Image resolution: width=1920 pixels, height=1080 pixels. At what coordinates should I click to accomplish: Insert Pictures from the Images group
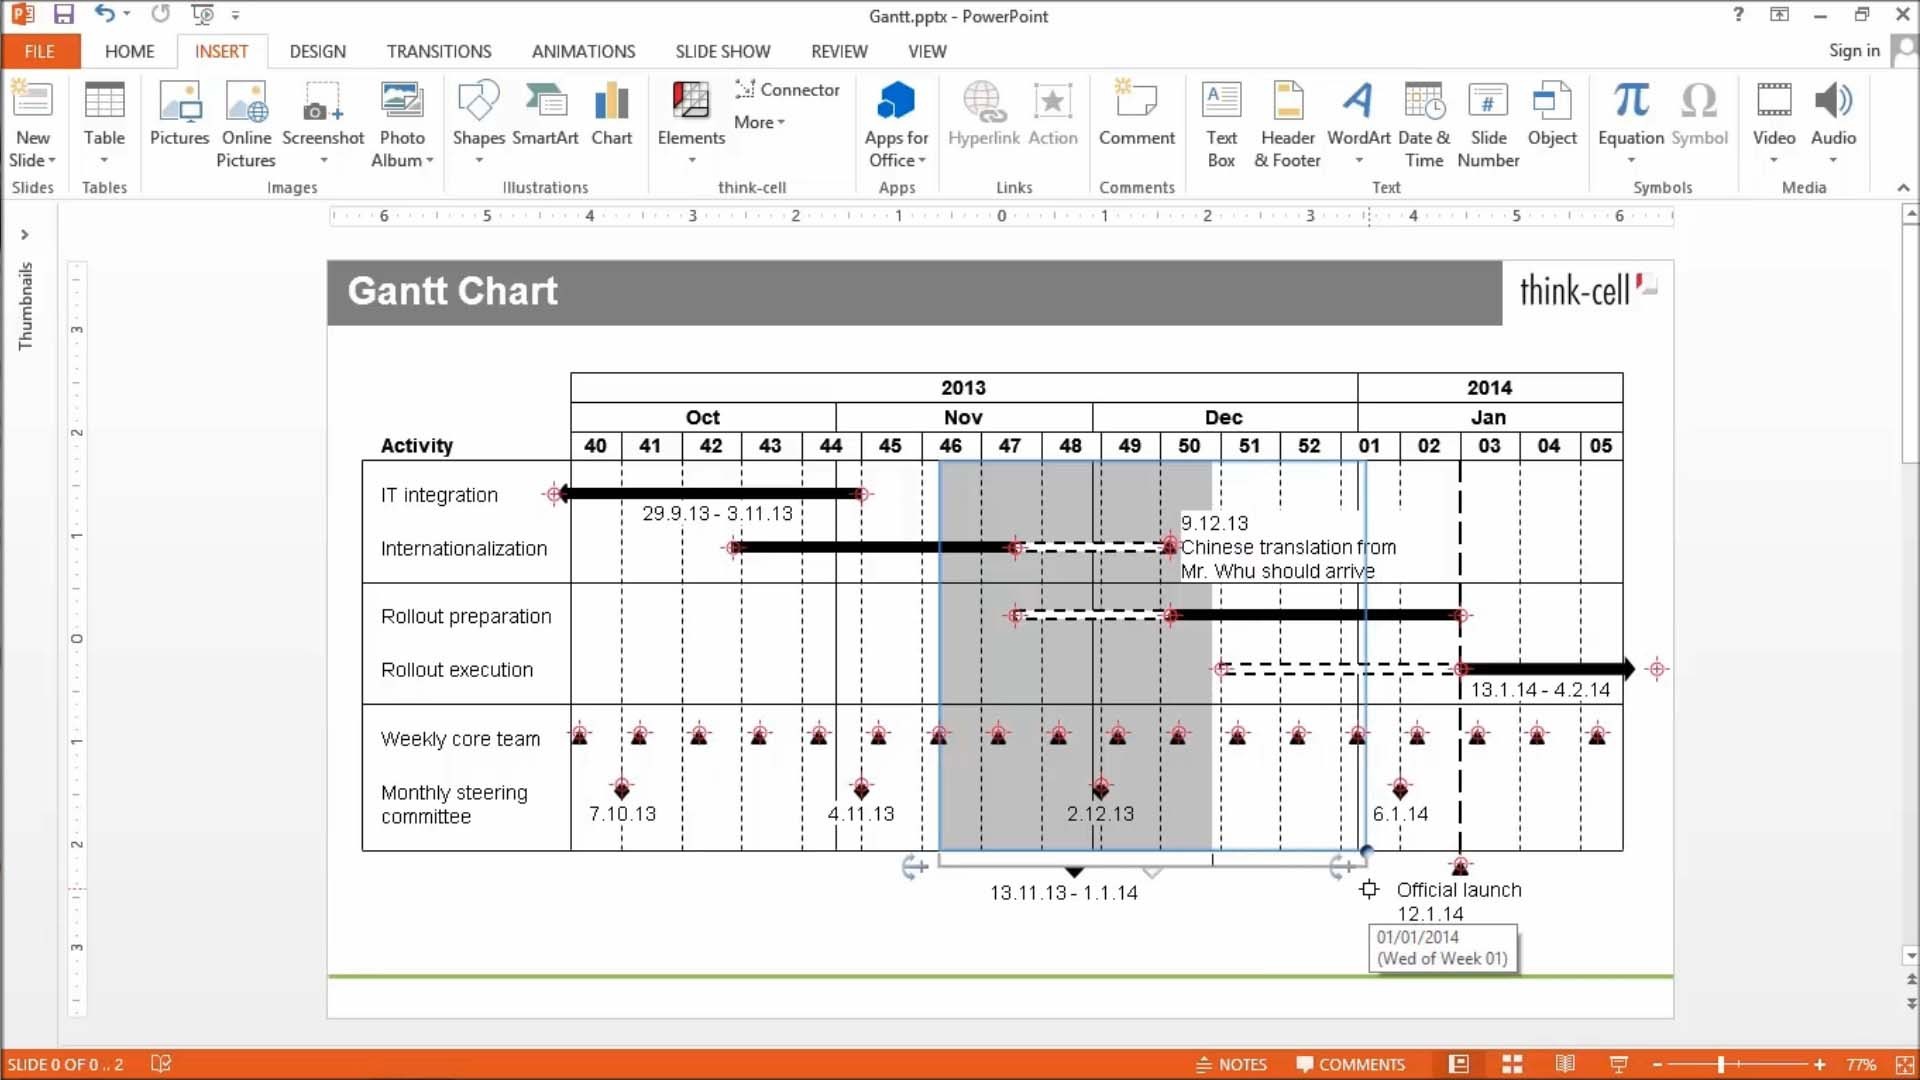click(x=179, y=113)
